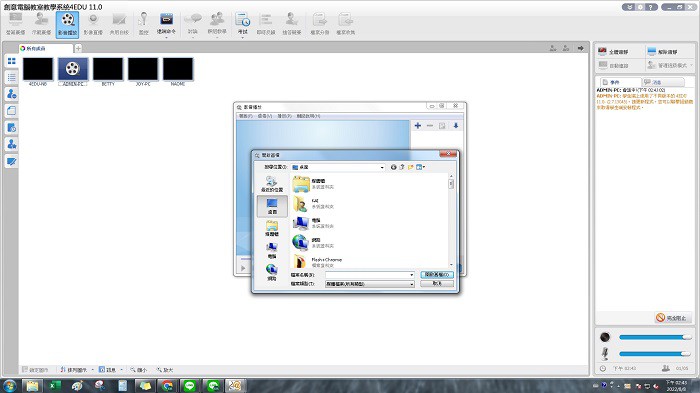
Task: Switch to the messages tab with speech bubble
Action: point(663,82)
